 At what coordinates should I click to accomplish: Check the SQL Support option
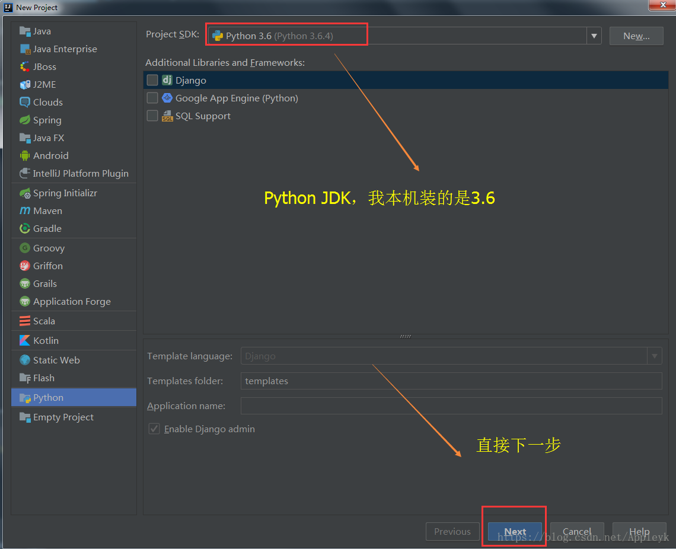(152, 116)
